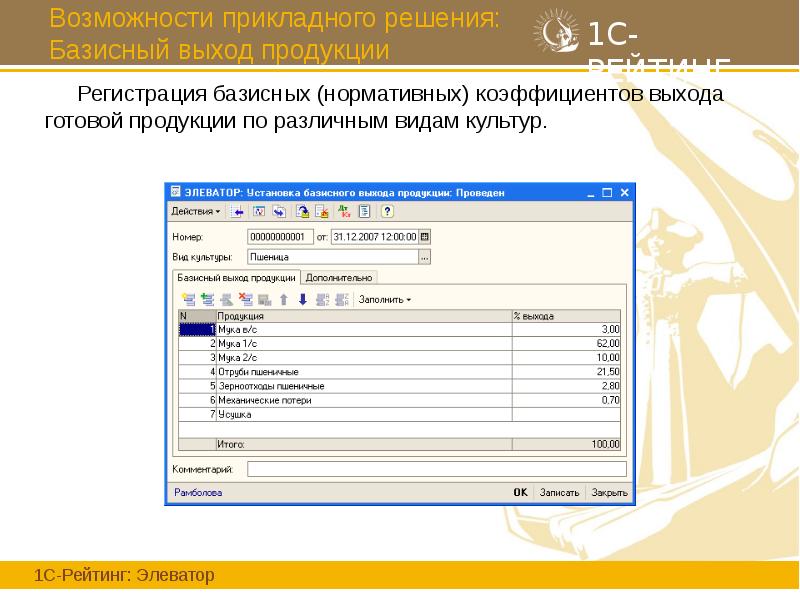
Task: Move selected row down in the list
Action: tap(302, 300)
